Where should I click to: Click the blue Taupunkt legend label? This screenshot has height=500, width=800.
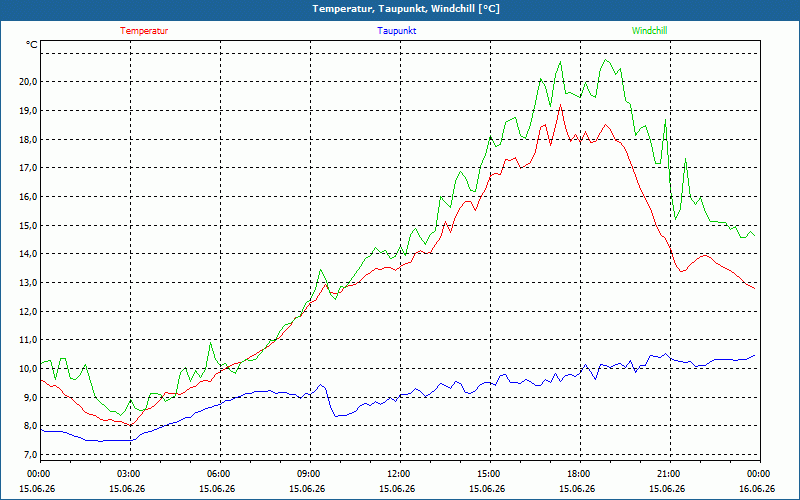tap(396, 31)
